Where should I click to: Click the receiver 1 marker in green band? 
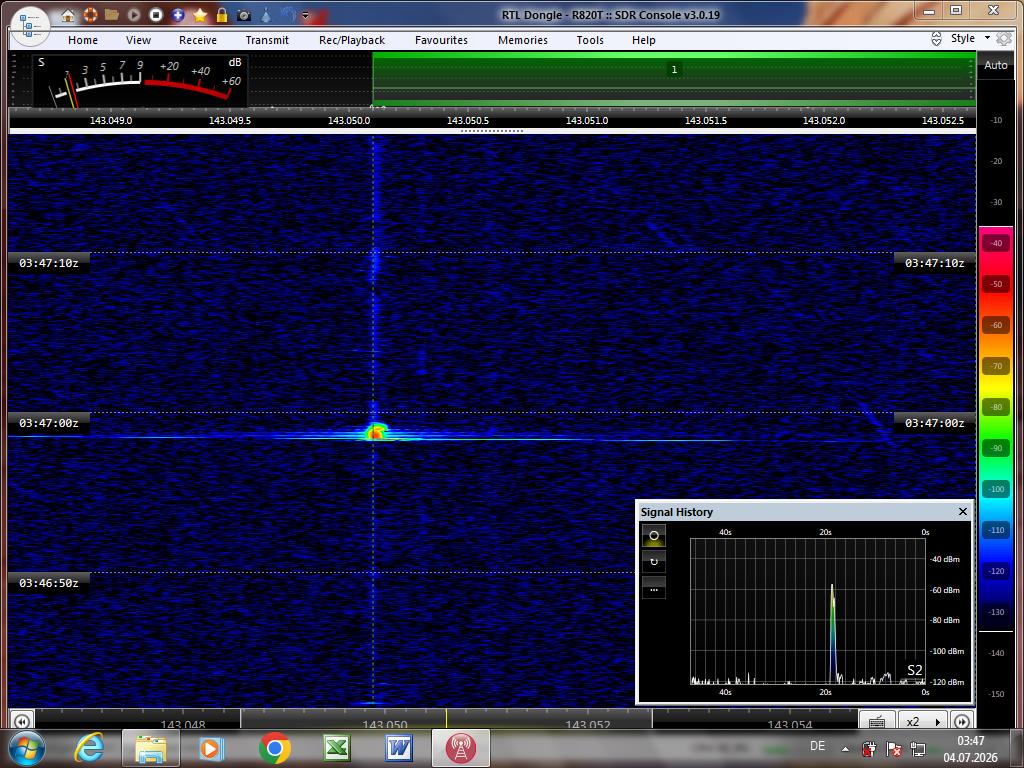click(x=675, y=69)
